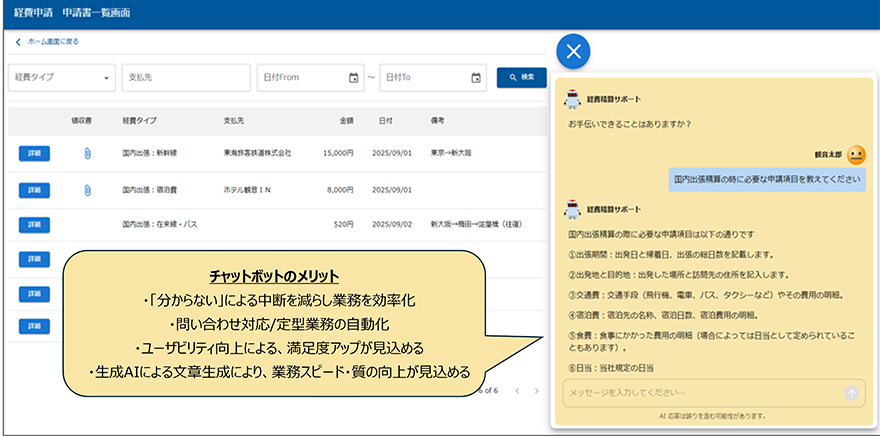Click the chat line ⑥日当：当社規定の日当
This screenshot has width=880, height=436.
coord(611,368)
